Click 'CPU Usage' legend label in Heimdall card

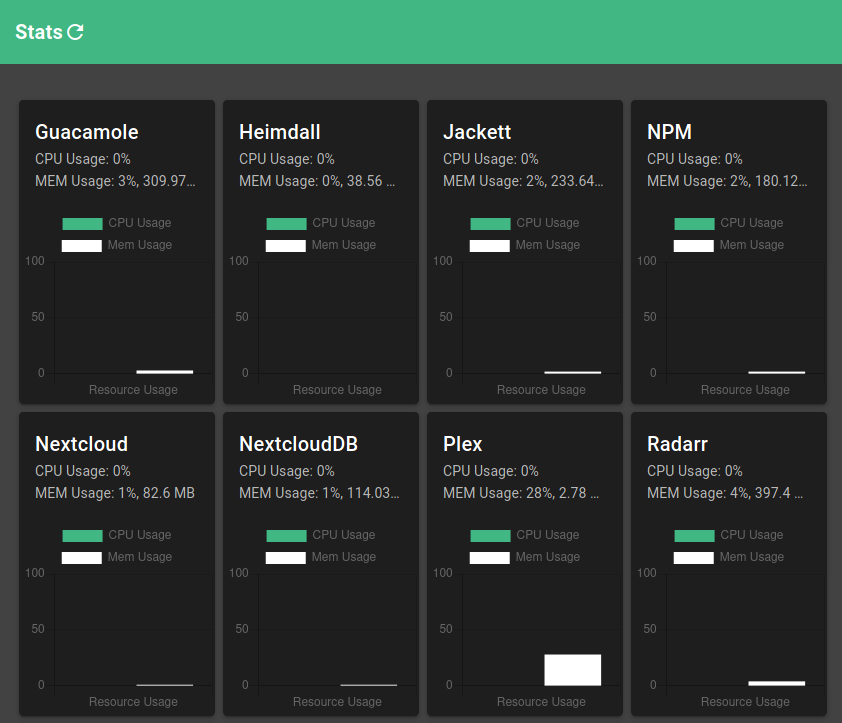tap(344, 223)
